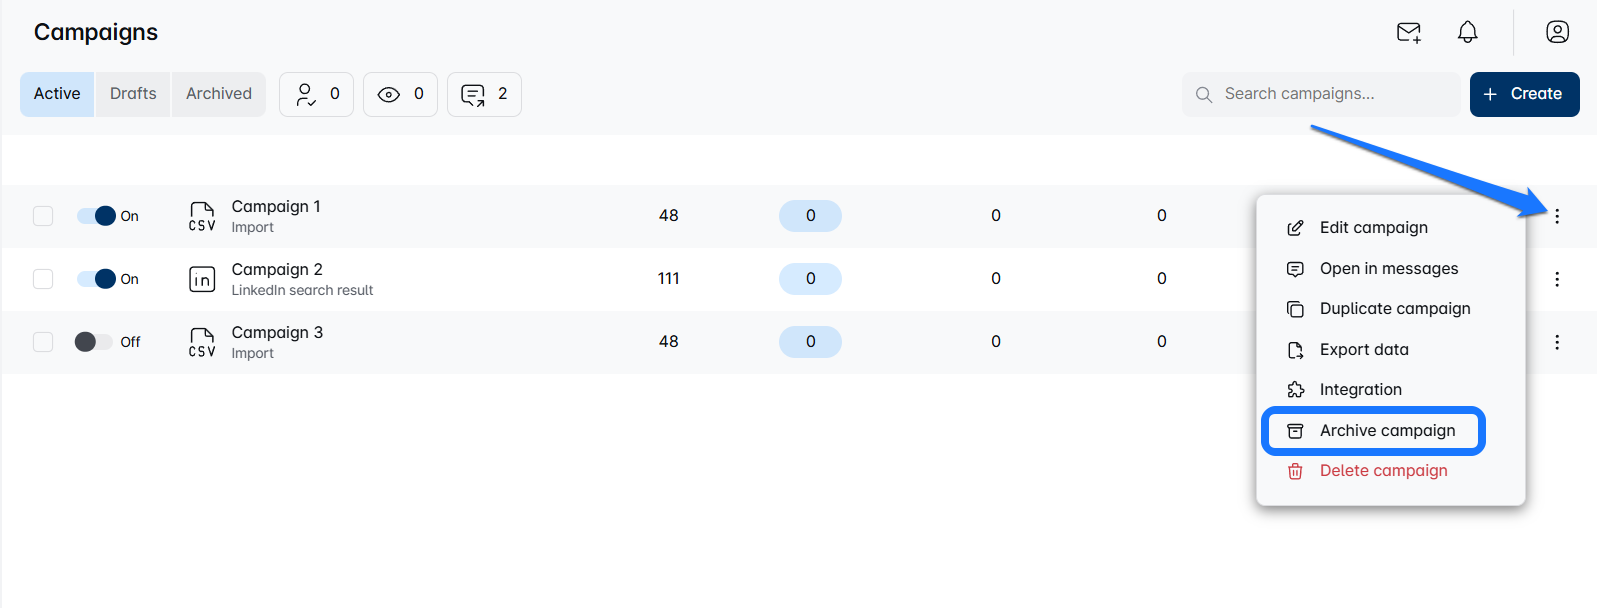Click the LinkedIn icon for Campaign 2

[x=202, y=279]
